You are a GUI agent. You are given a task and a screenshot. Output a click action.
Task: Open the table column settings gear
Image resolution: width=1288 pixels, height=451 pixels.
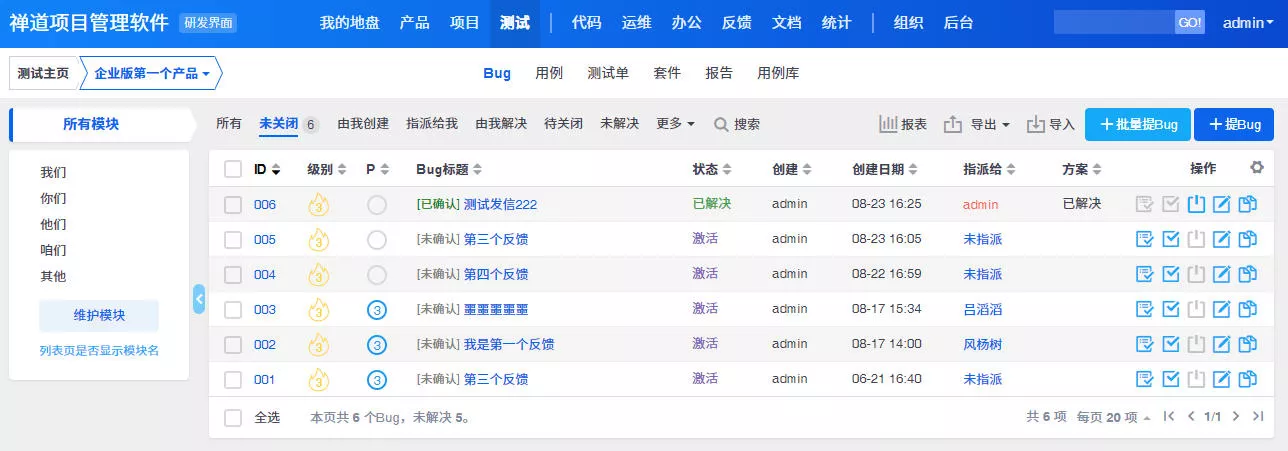tap(1257, 169)
